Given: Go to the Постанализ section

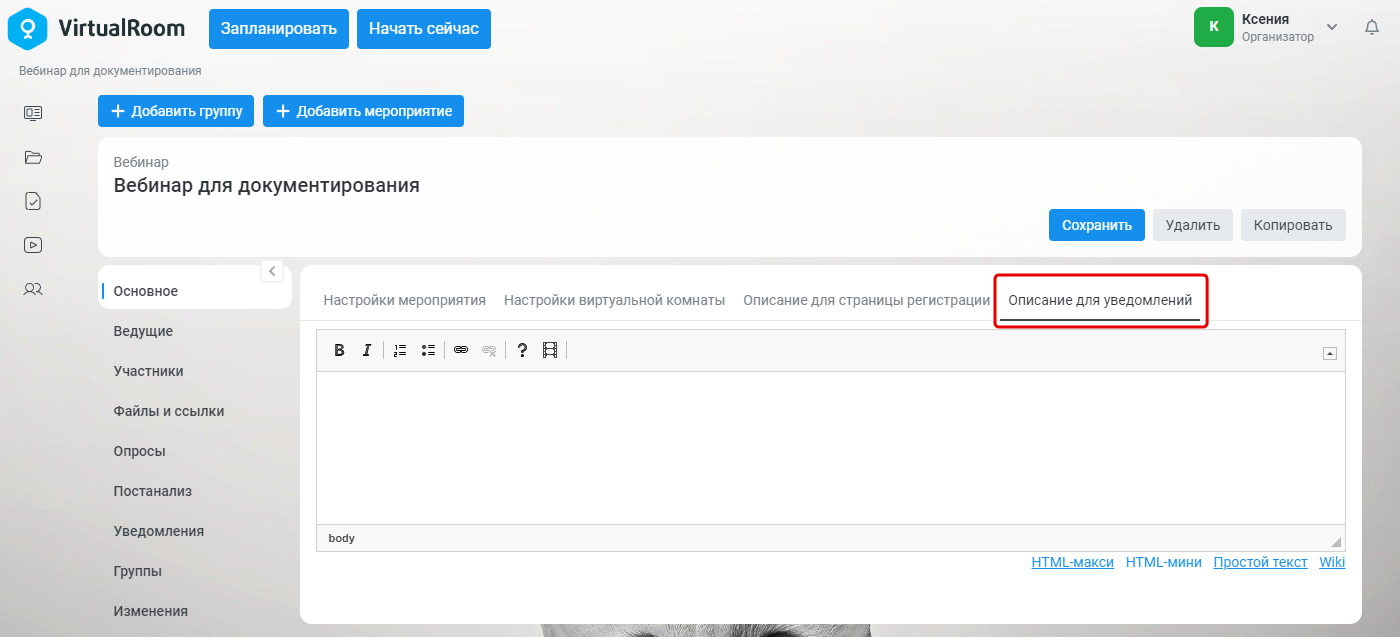Looking at the screenshot, I should click(153, 491).
